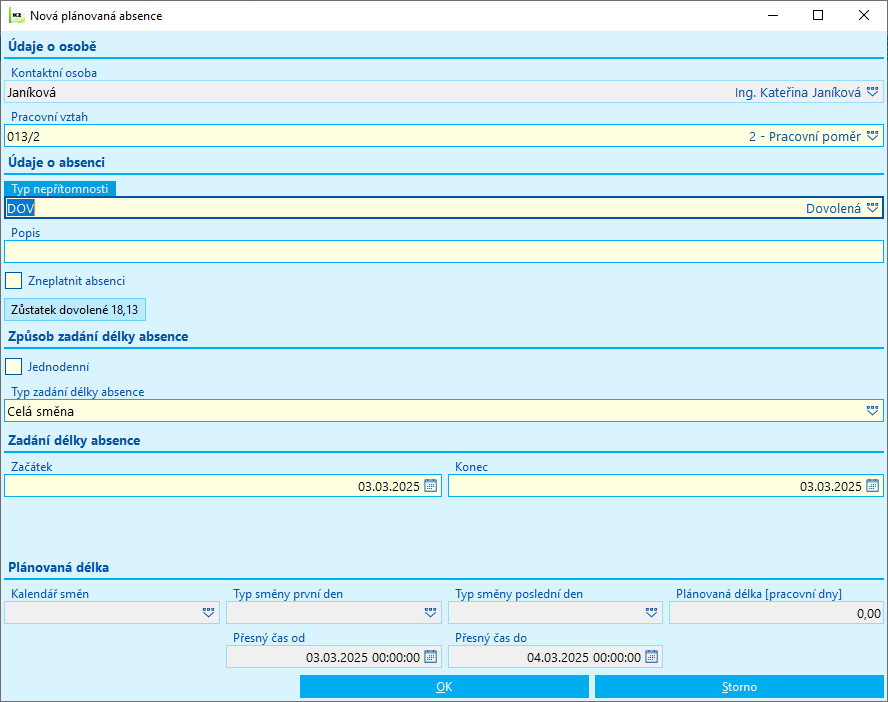Click the Plánovaná délka pracovní dny field

click(x=776, y=613)
